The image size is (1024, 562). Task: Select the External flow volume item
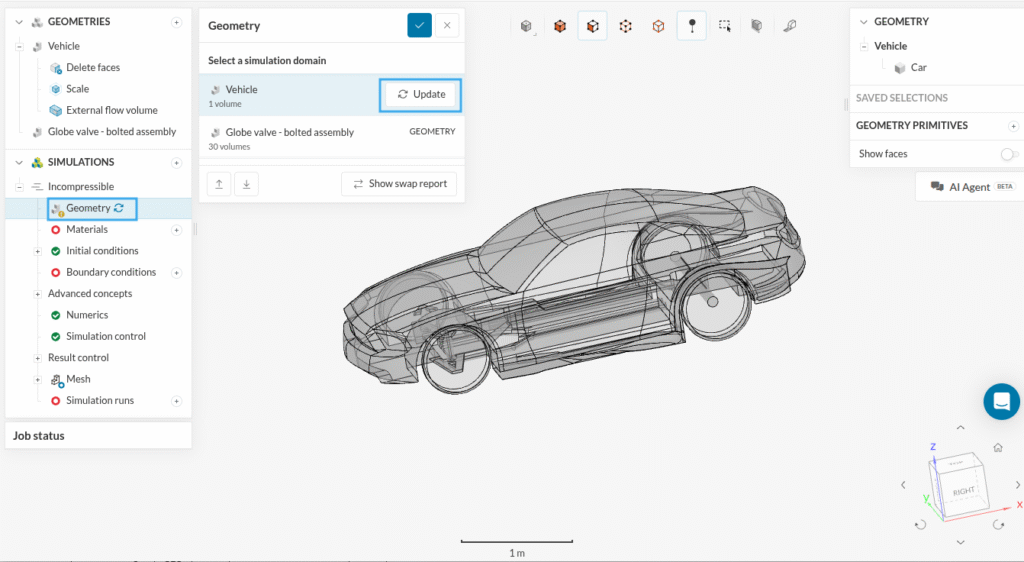click(x=111, y=110)
